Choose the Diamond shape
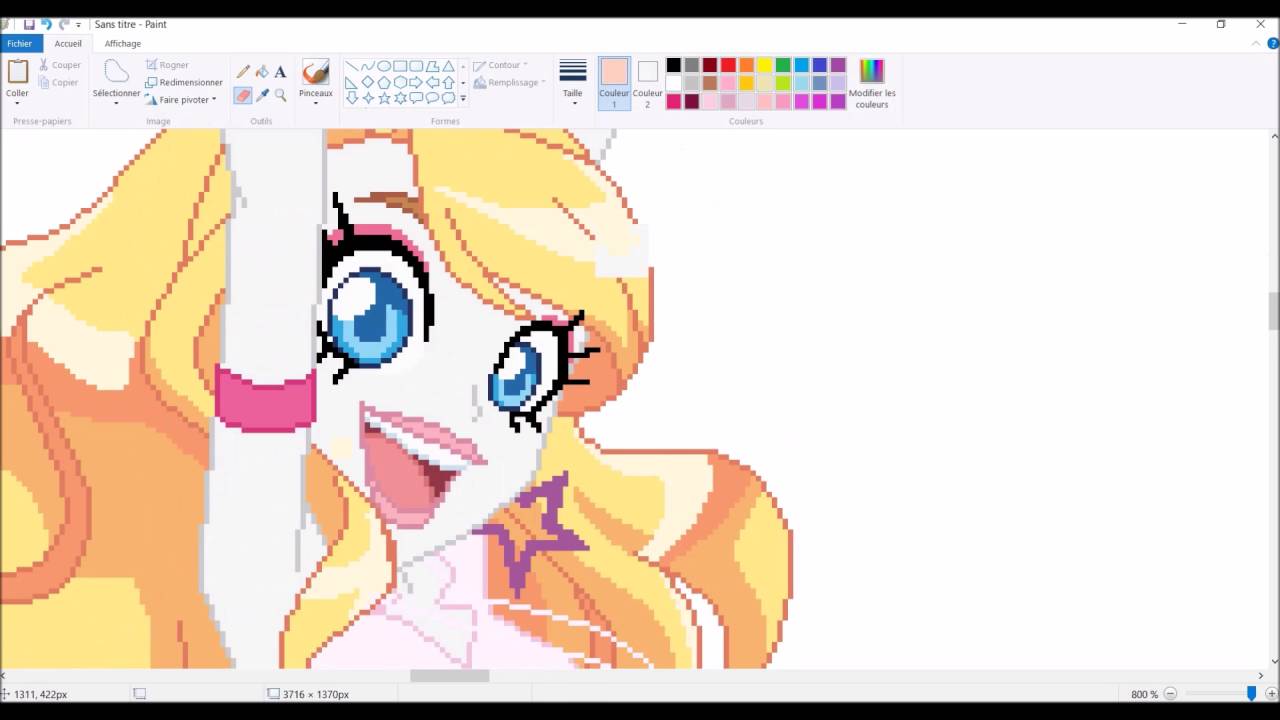This screenshot has width=1280, height=720. click(x=368, y=82)
